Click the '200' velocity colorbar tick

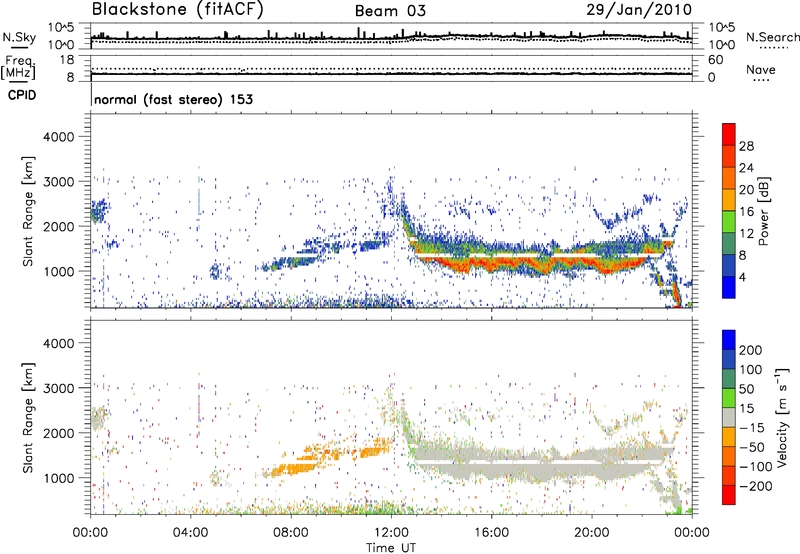pos(751,350)
